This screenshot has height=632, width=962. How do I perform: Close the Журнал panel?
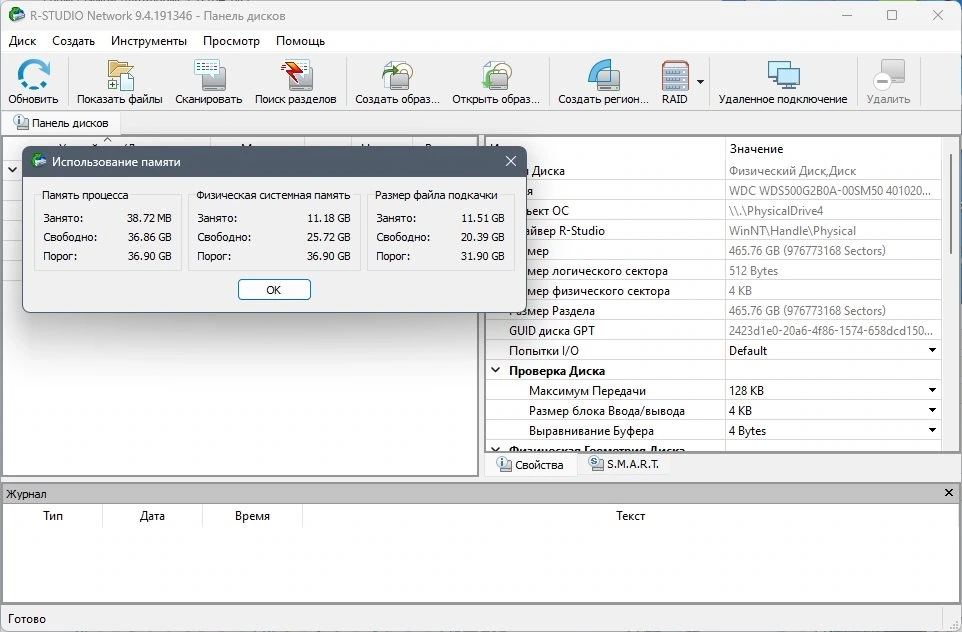click(x=949, y=493)
